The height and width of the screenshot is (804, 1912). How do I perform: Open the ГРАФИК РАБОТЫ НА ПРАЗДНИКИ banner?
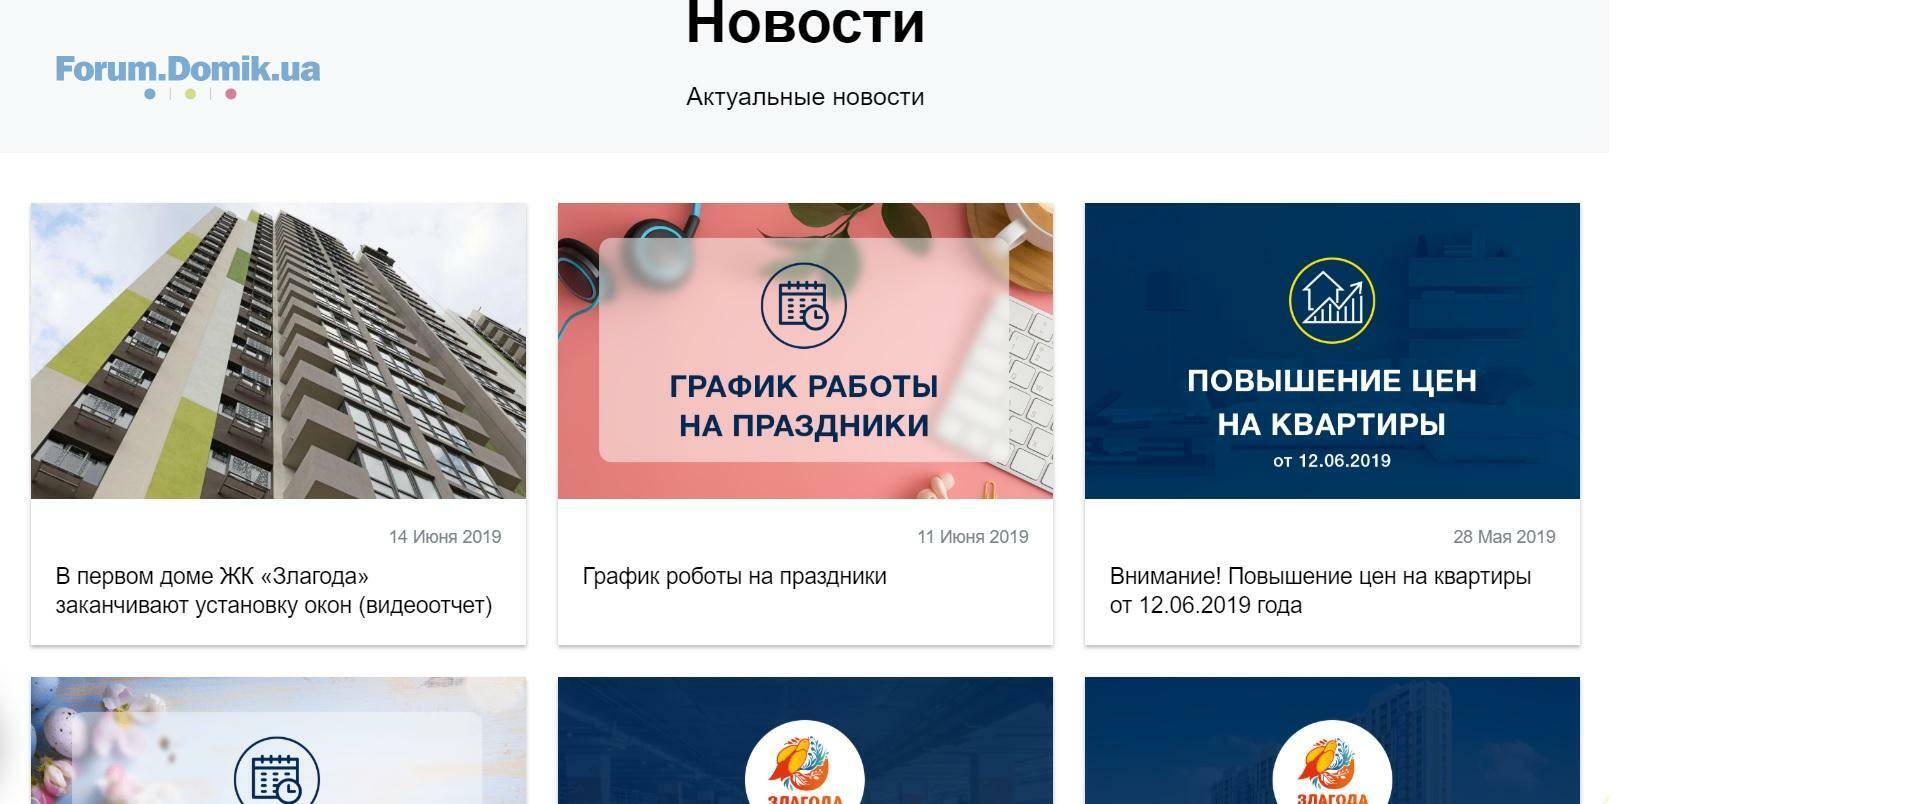805,351
